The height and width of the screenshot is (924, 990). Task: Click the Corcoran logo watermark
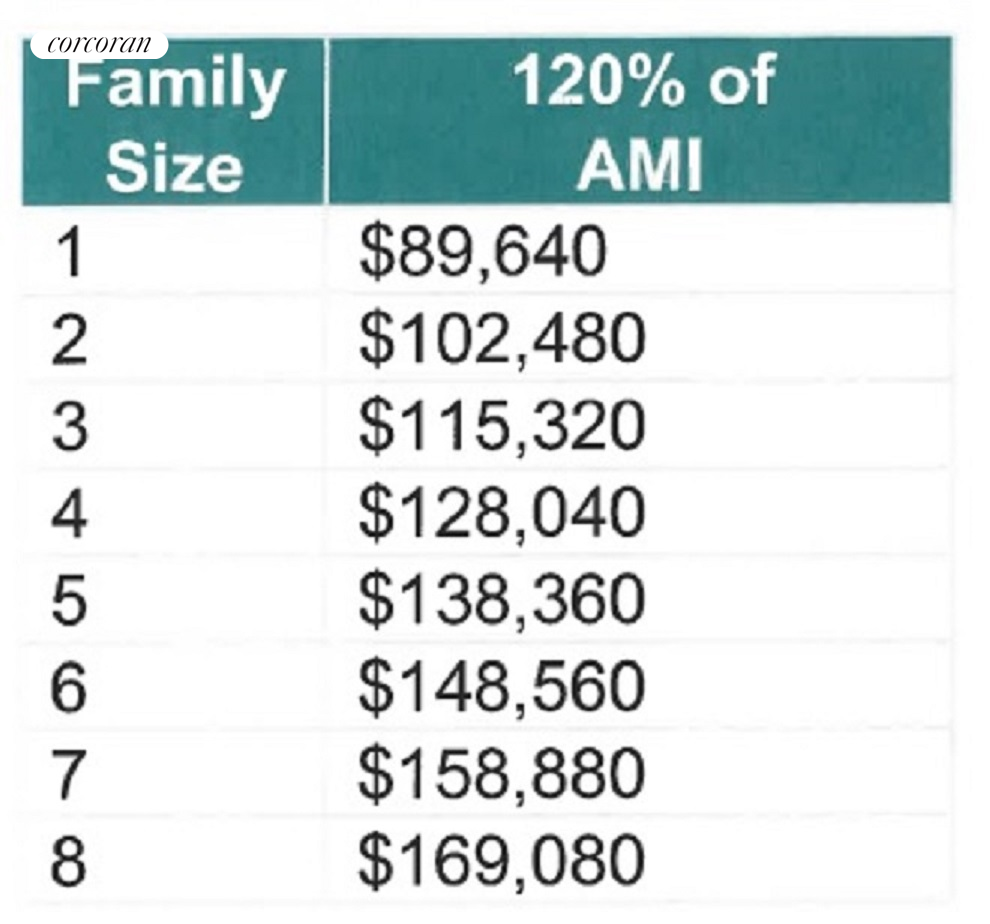click(x=98, y=44)
